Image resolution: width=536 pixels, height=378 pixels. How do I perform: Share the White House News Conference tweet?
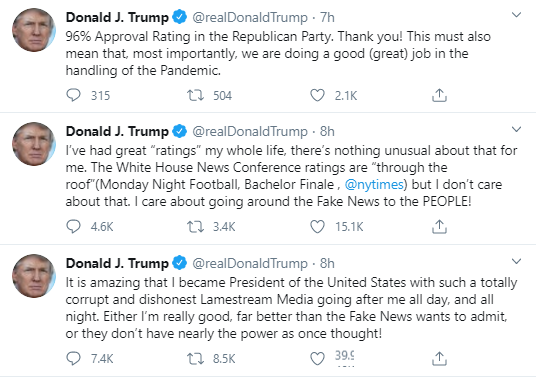pyautogui.click(x=439, y=227)
